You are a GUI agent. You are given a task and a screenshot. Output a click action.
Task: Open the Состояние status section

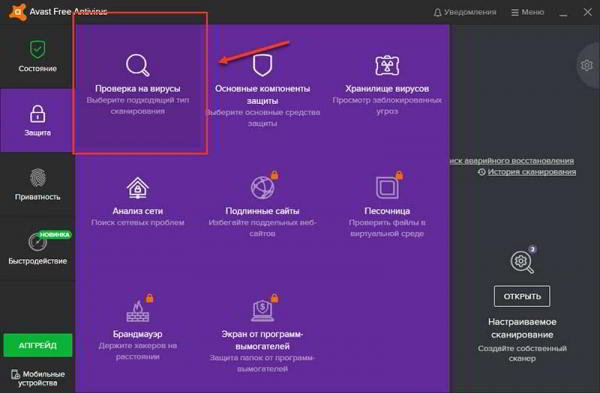38,56
